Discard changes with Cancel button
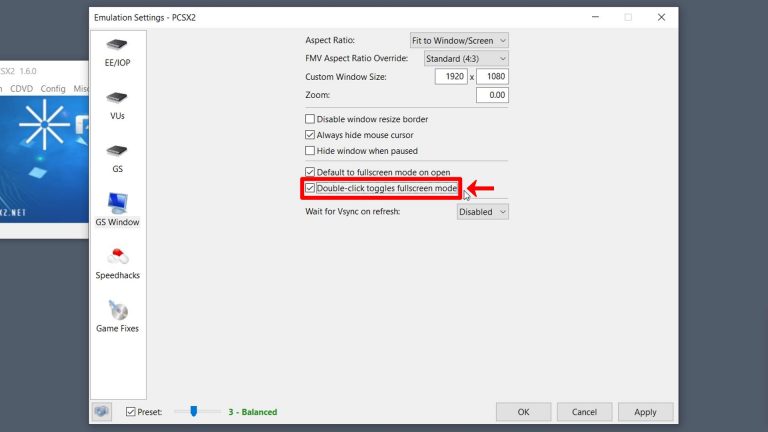The image size is (768, 432). [x=584, y=412]
